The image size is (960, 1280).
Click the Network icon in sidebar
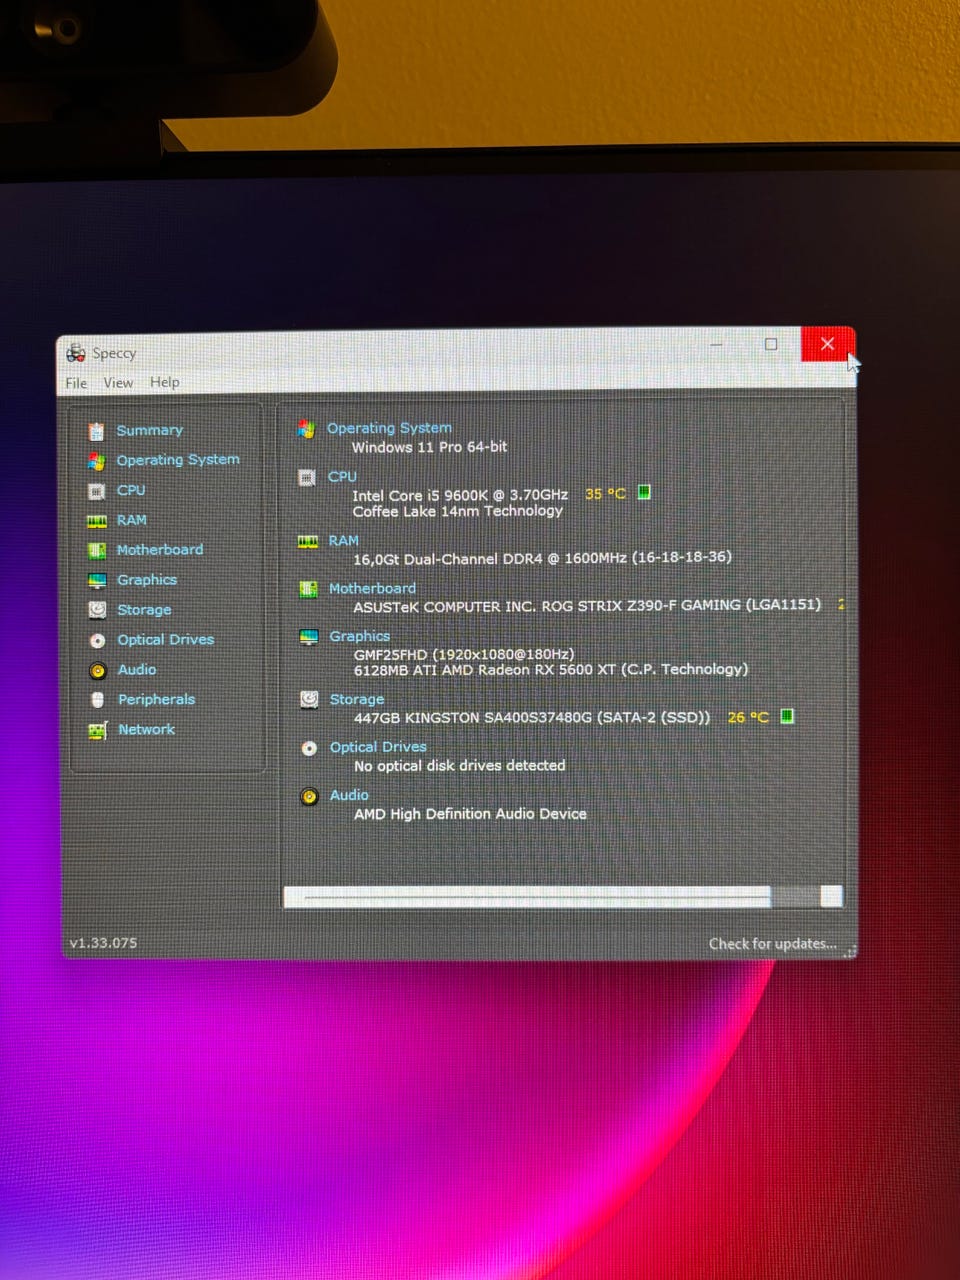97,730
